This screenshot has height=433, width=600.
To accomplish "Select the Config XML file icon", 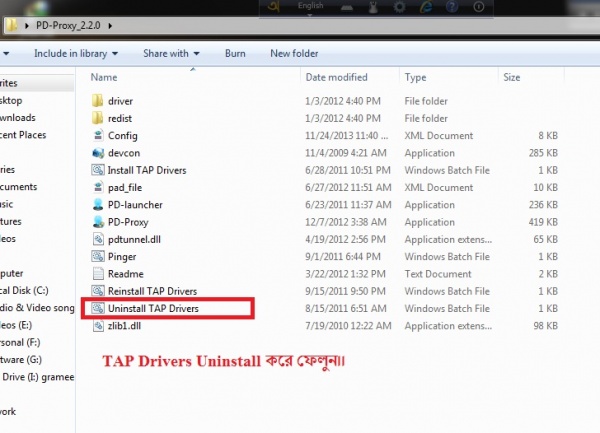I will pos(98,135).
